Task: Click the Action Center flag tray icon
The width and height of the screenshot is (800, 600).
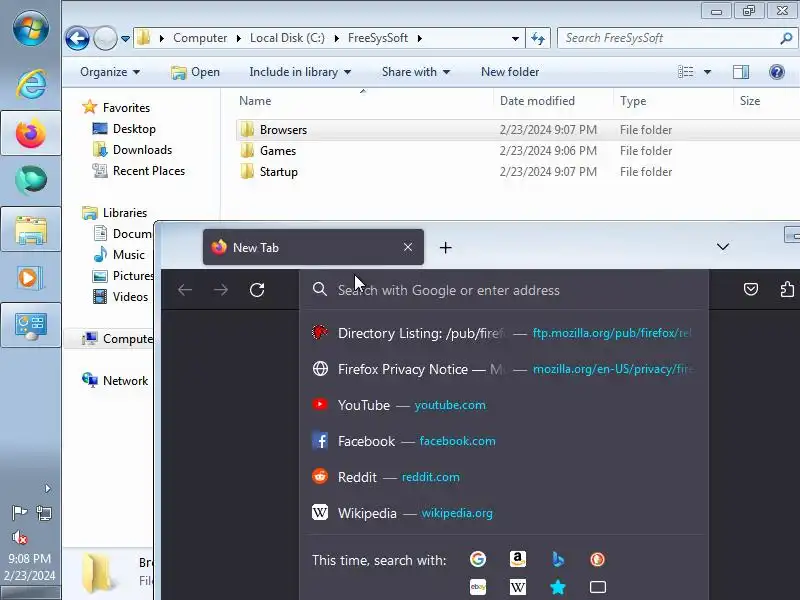Action: tap(19, 512)
